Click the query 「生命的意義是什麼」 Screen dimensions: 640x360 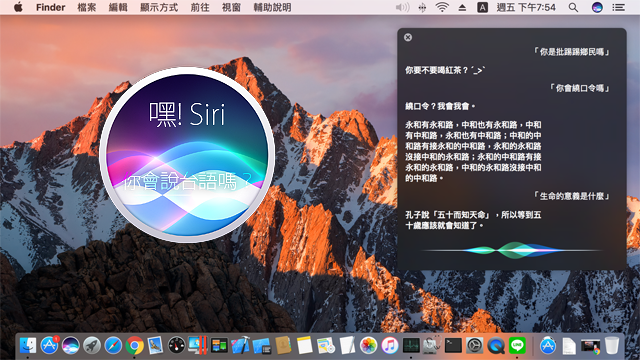tap(571, 196)
